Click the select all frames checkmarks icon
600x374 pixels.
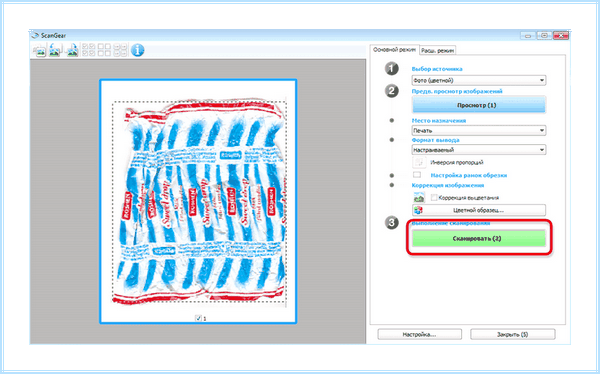click(88, 50)
